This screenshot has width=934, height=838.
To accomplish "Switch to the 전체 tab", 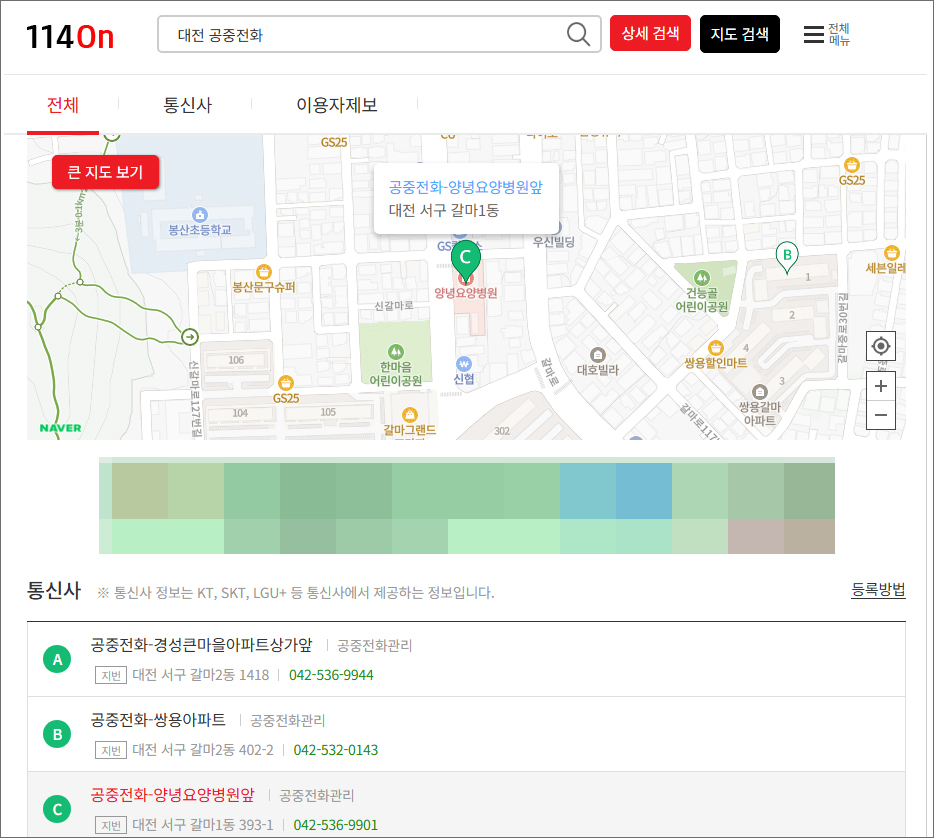I will pyautogui.click(x=63, y=105).
